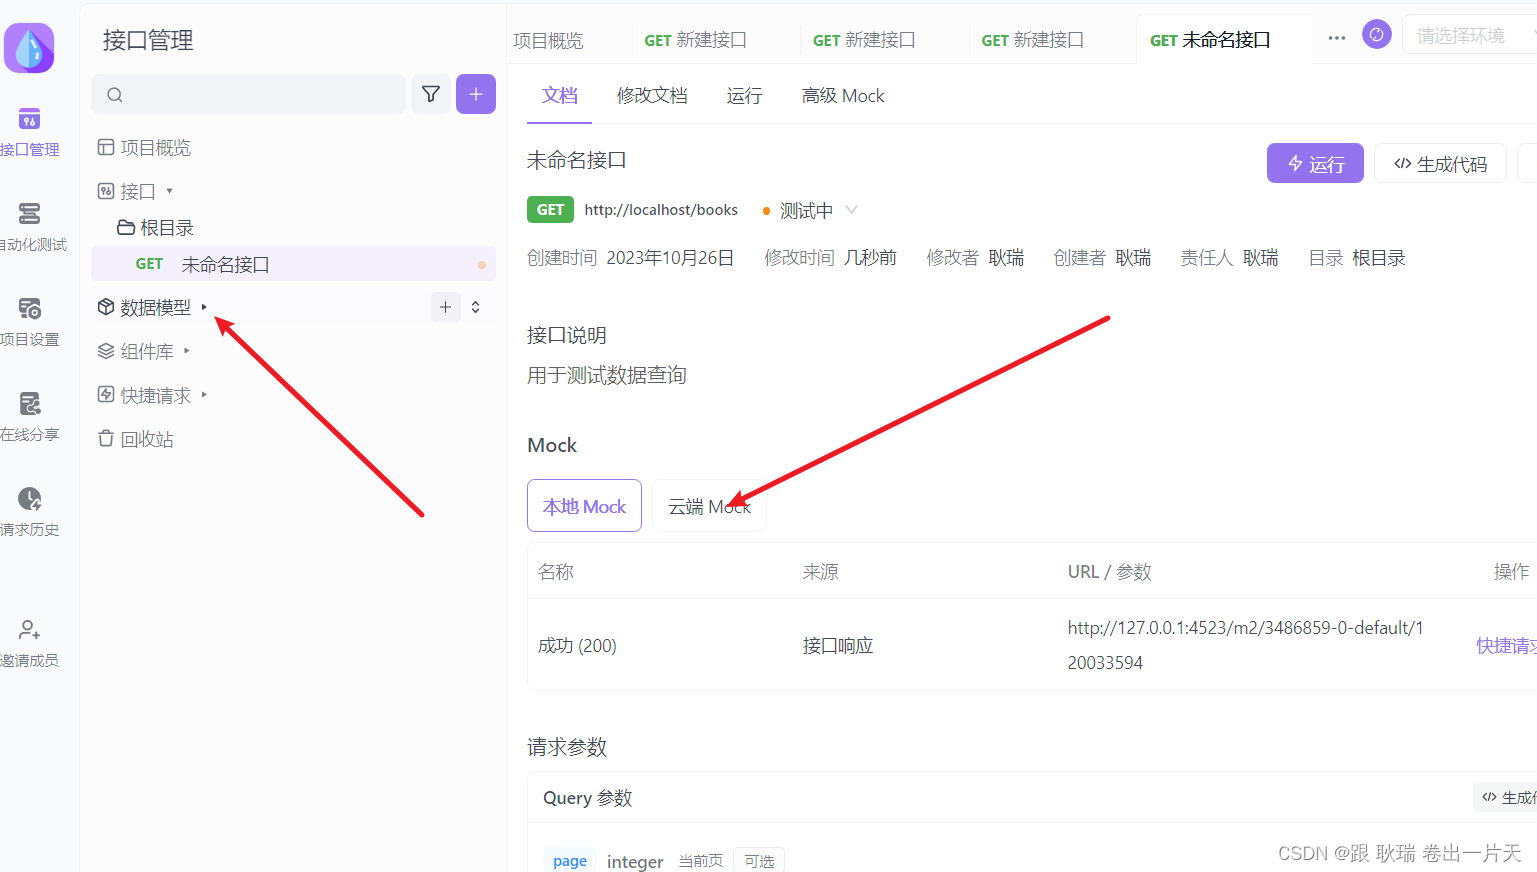Open the 高级 Mock sub-tab
The height and width of the screenshot is (872, 1537).
pos(843,96)
